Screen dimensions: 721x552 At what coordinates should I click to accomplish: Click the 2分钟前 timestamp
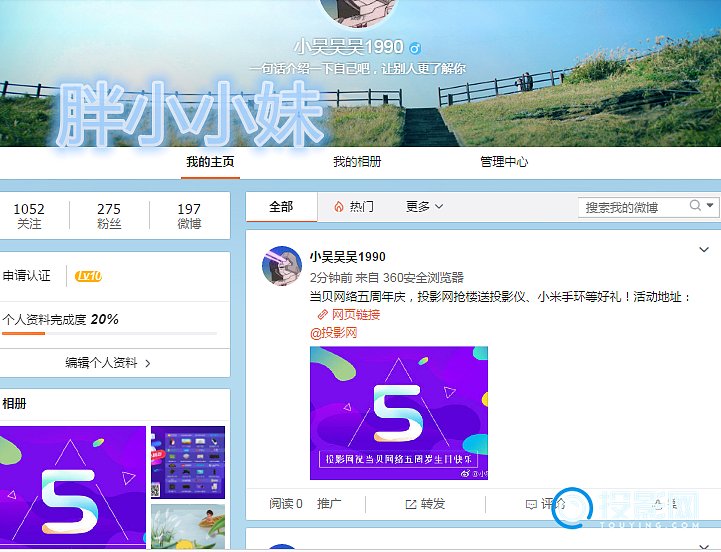(x=331, y=278)
